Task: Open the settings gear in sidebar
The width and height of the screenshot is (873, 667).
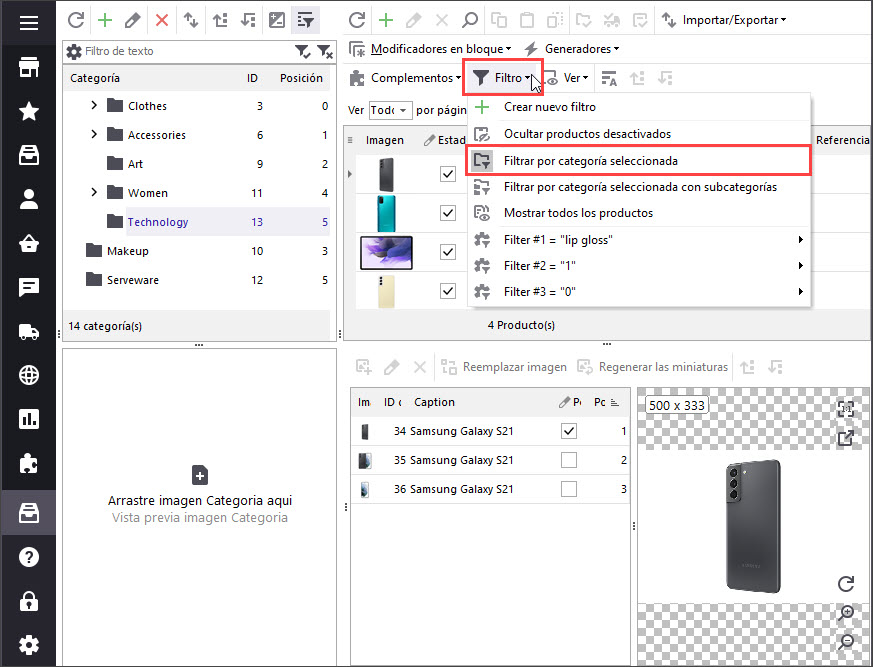Action: coord(28,645)
